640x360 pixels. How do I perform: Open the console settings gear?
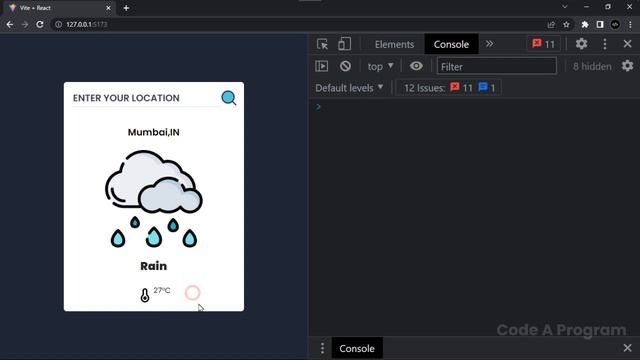[627, 66]
